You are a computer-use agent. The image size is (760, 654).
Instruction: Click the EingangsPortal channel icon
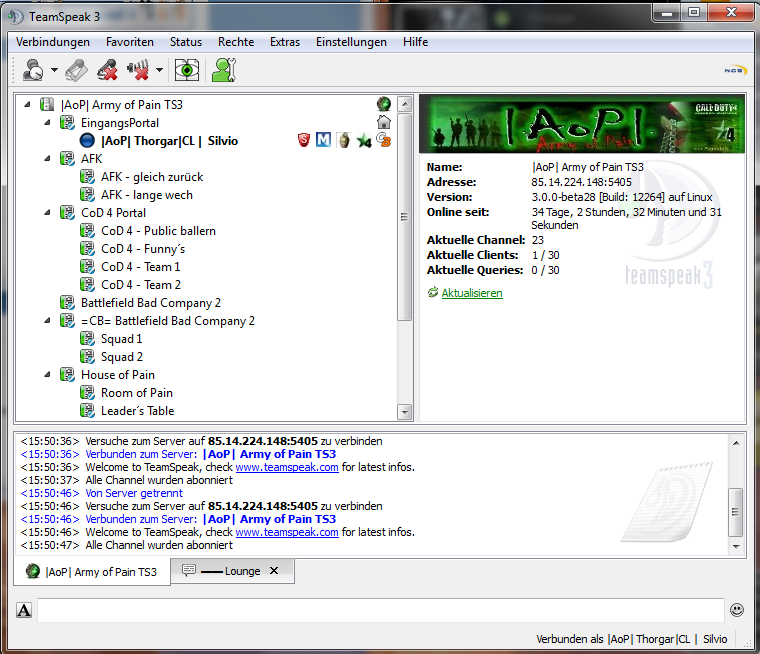coord(67,123)
